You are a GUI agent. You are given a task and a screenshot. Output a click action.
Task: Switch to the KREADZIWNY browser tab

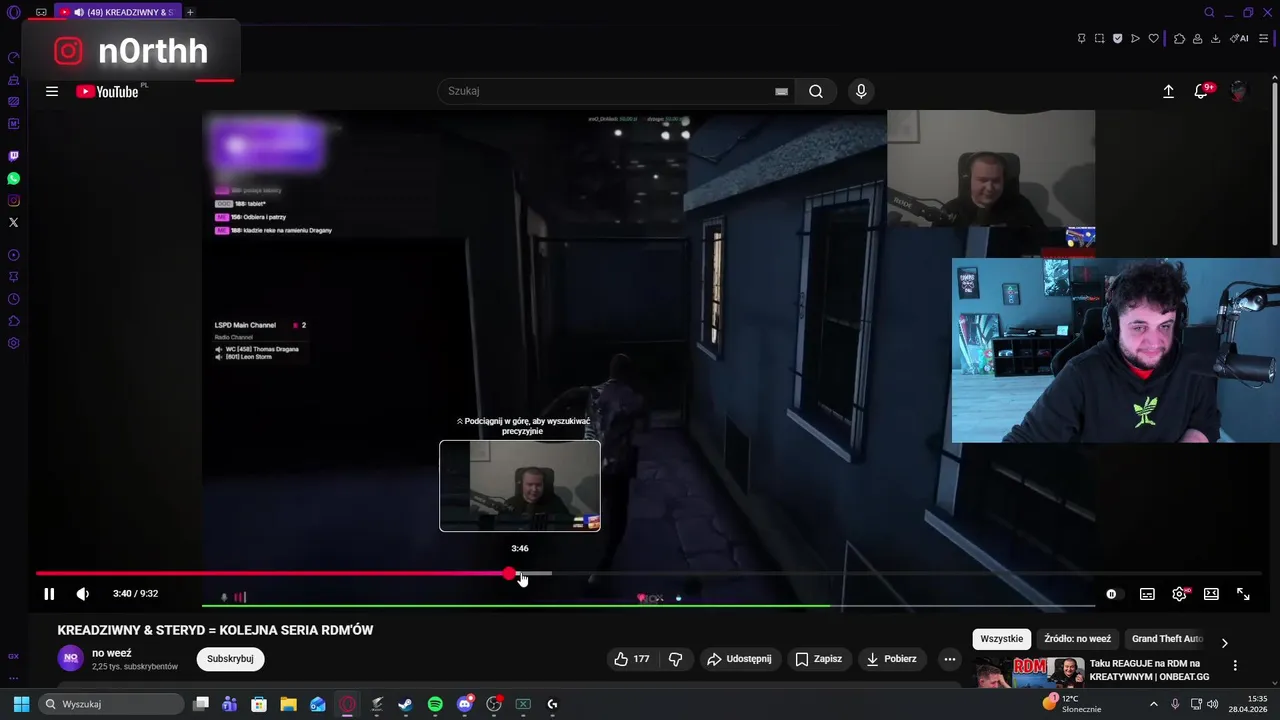click(118, 12)
